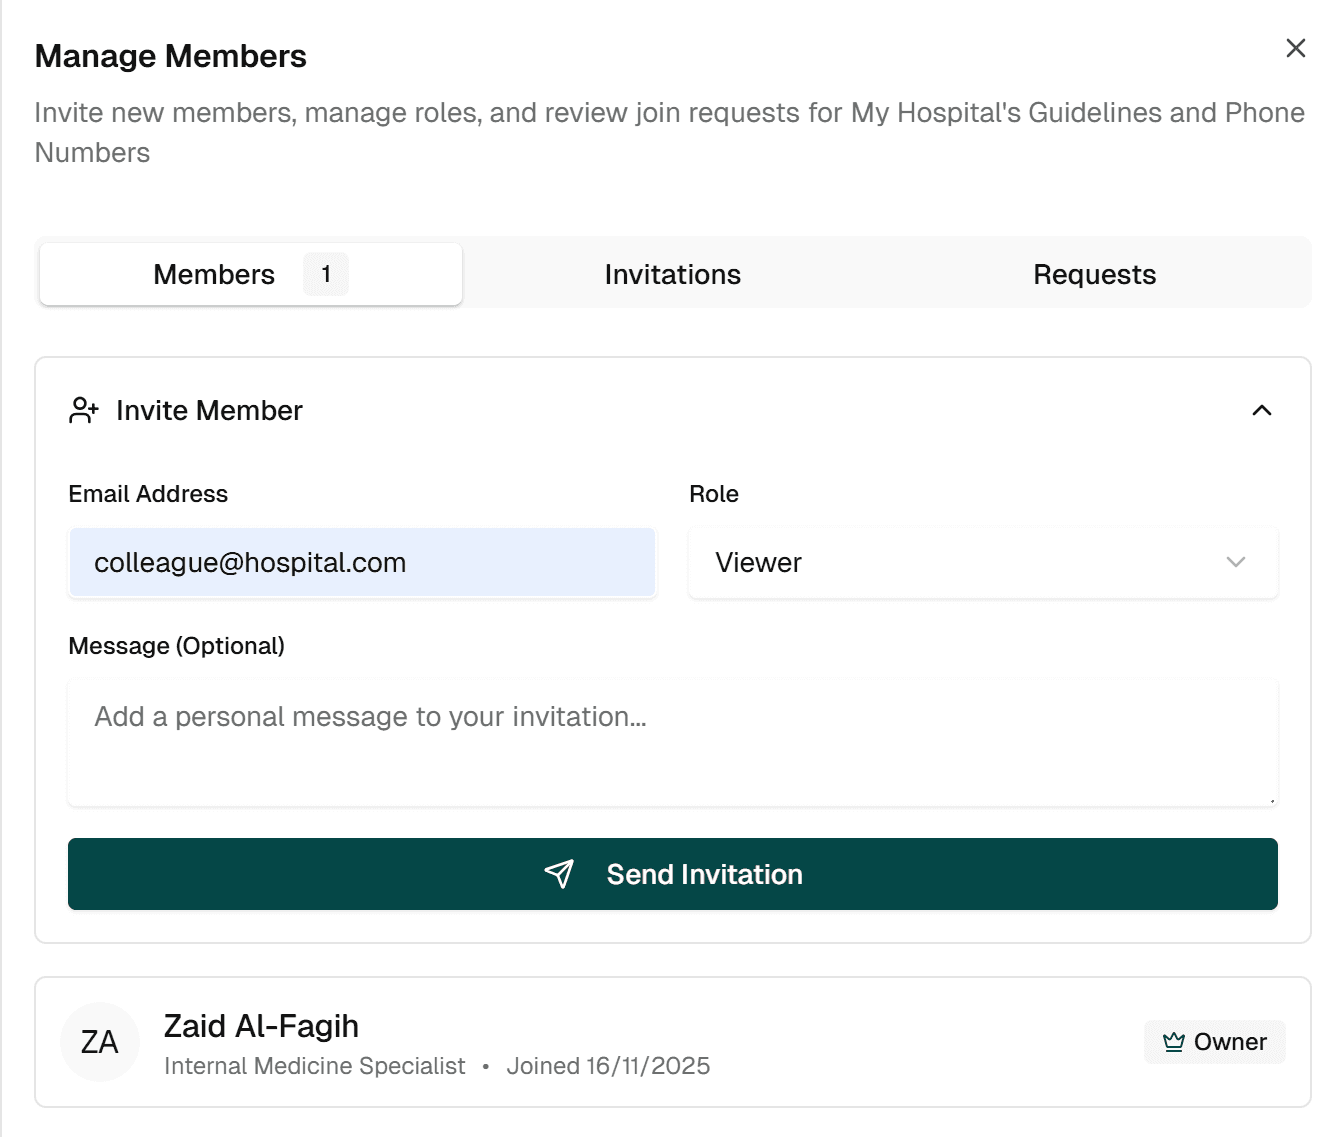Click the member count badge
This screenshot has height=1137, width=1344.
[326, 274]
